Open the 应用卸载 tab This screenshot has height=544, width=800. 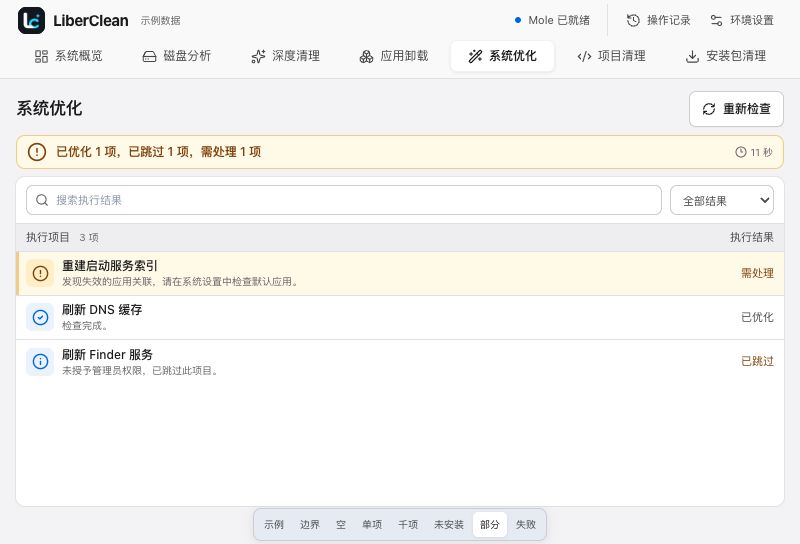[x=394, y=56]
